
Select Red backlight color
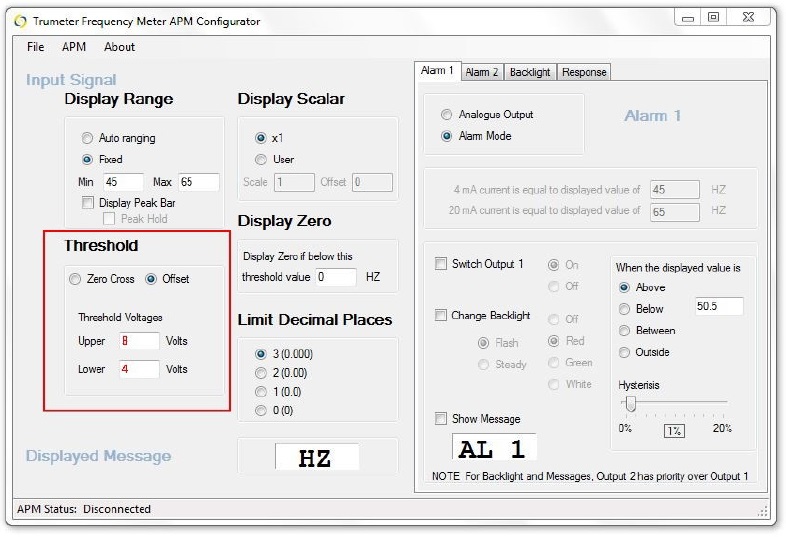[553, 341]
